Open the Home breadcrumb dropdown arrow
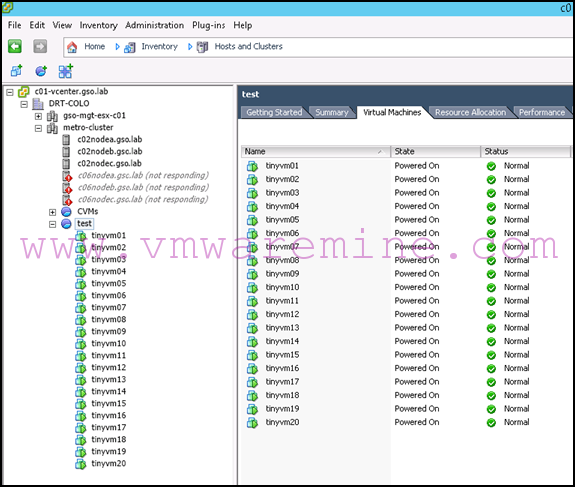The image size is (575, 487). click(x=117, y=47)
